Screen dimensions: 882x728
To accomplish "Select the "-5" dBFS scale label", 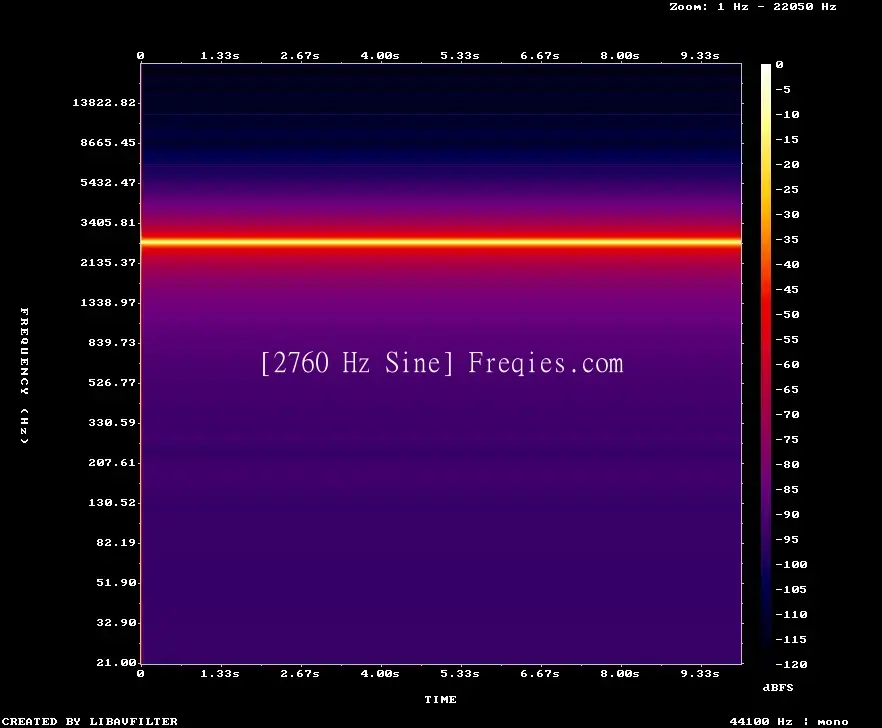I will tap(783, 89).
